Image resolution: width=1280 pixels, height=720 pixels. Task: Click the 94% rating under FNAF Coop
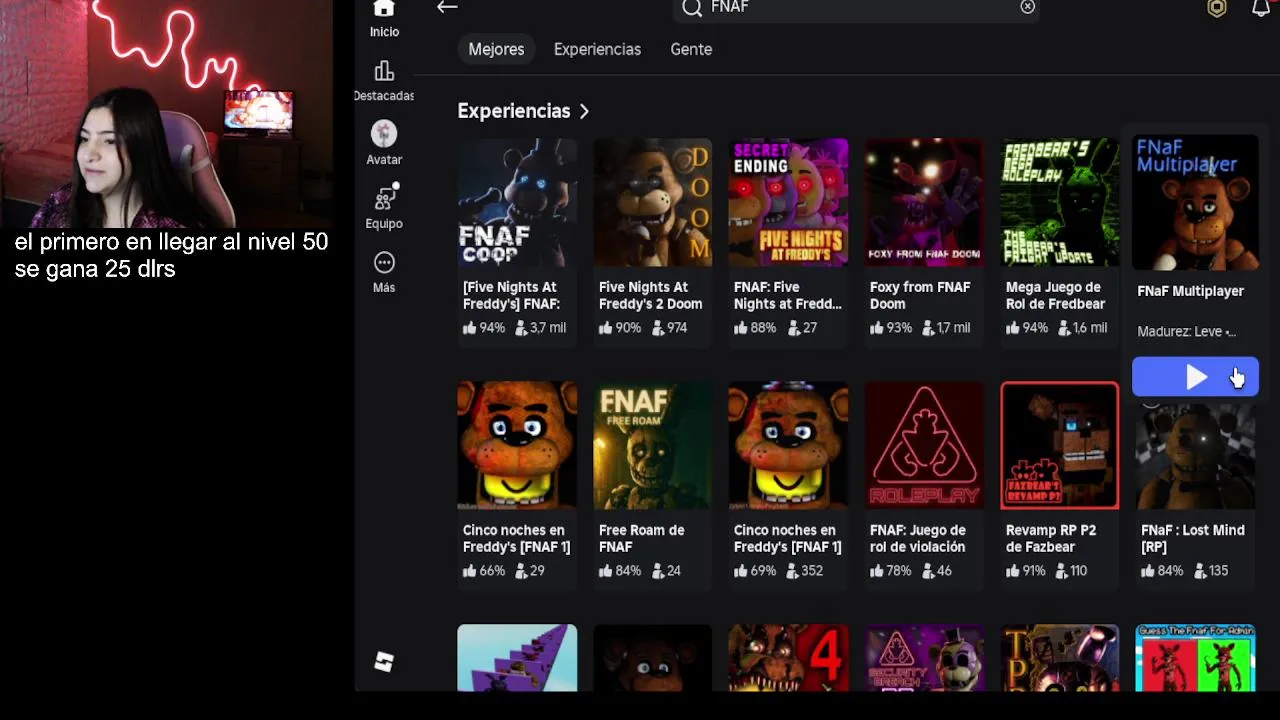[484, 328]
